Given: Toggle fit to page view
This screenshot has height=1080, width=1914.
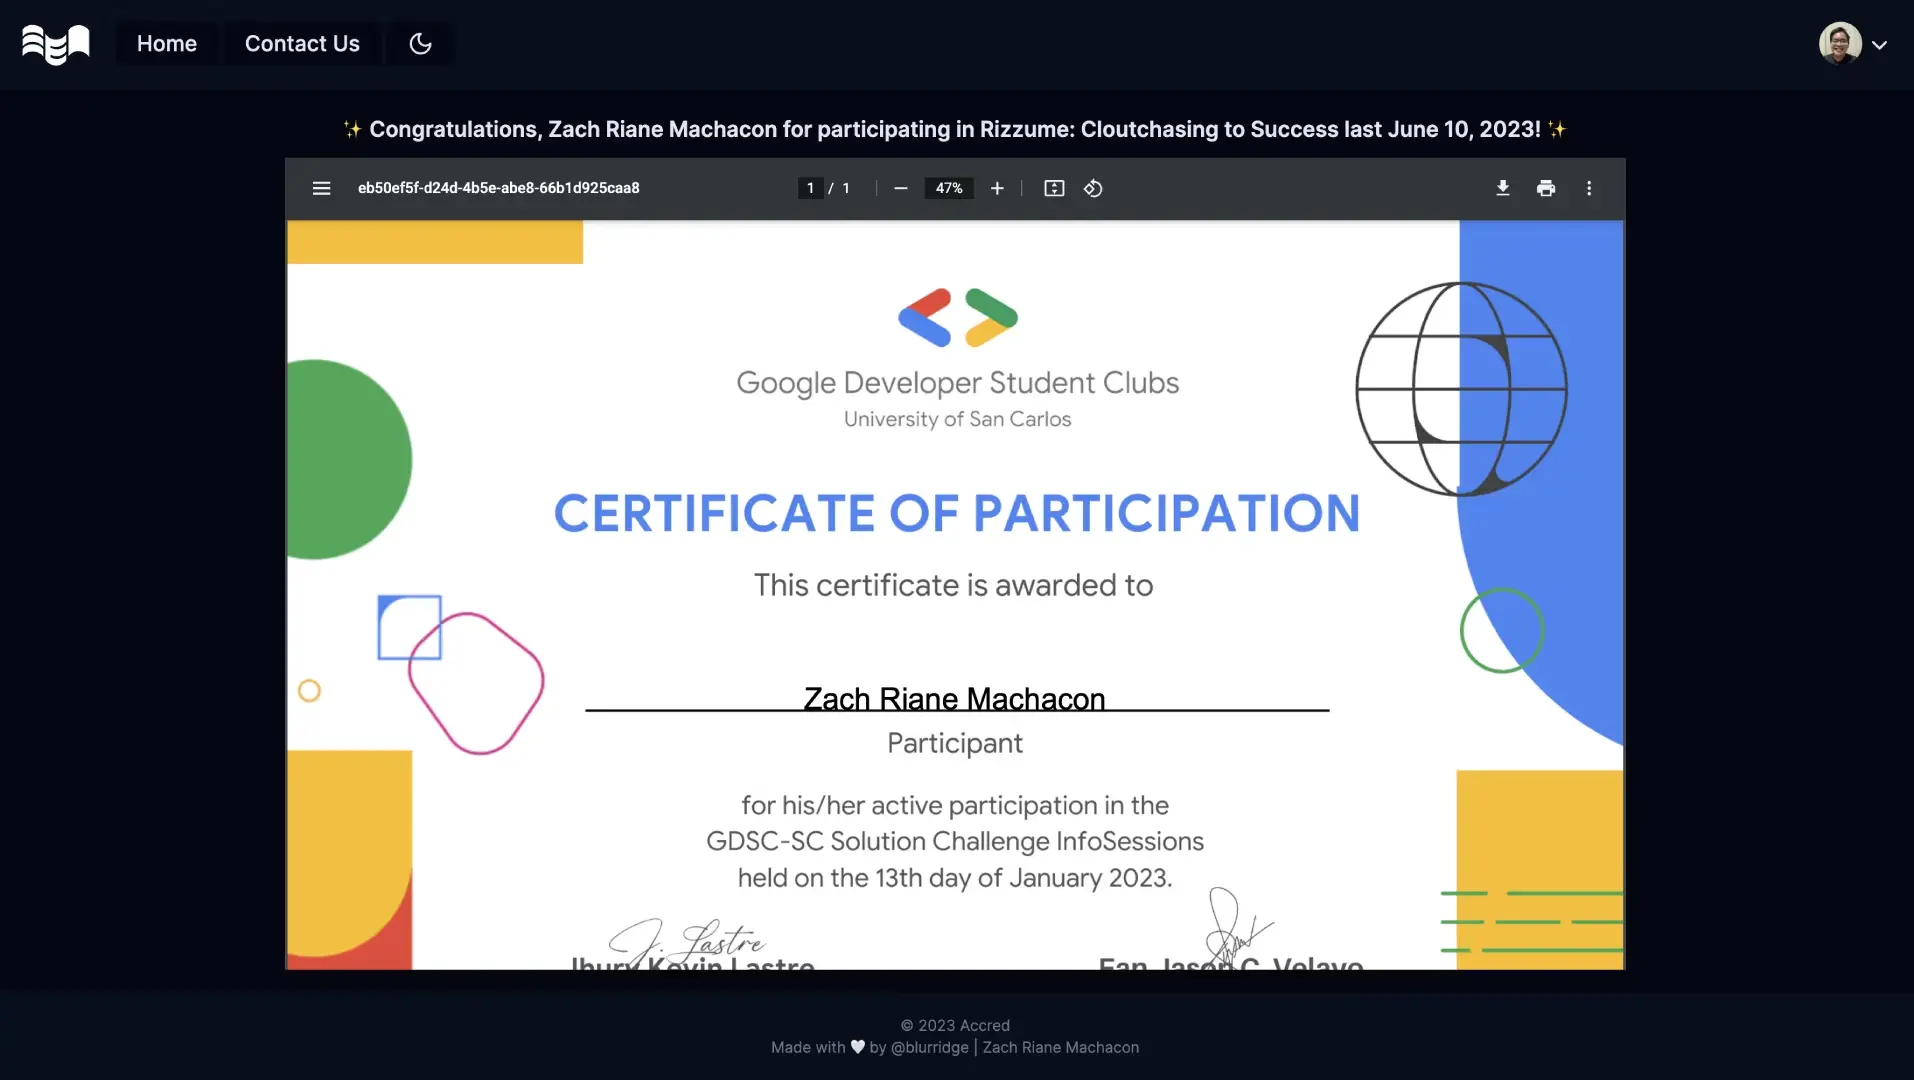Looking at the screenshot, I should [1054, 188].
